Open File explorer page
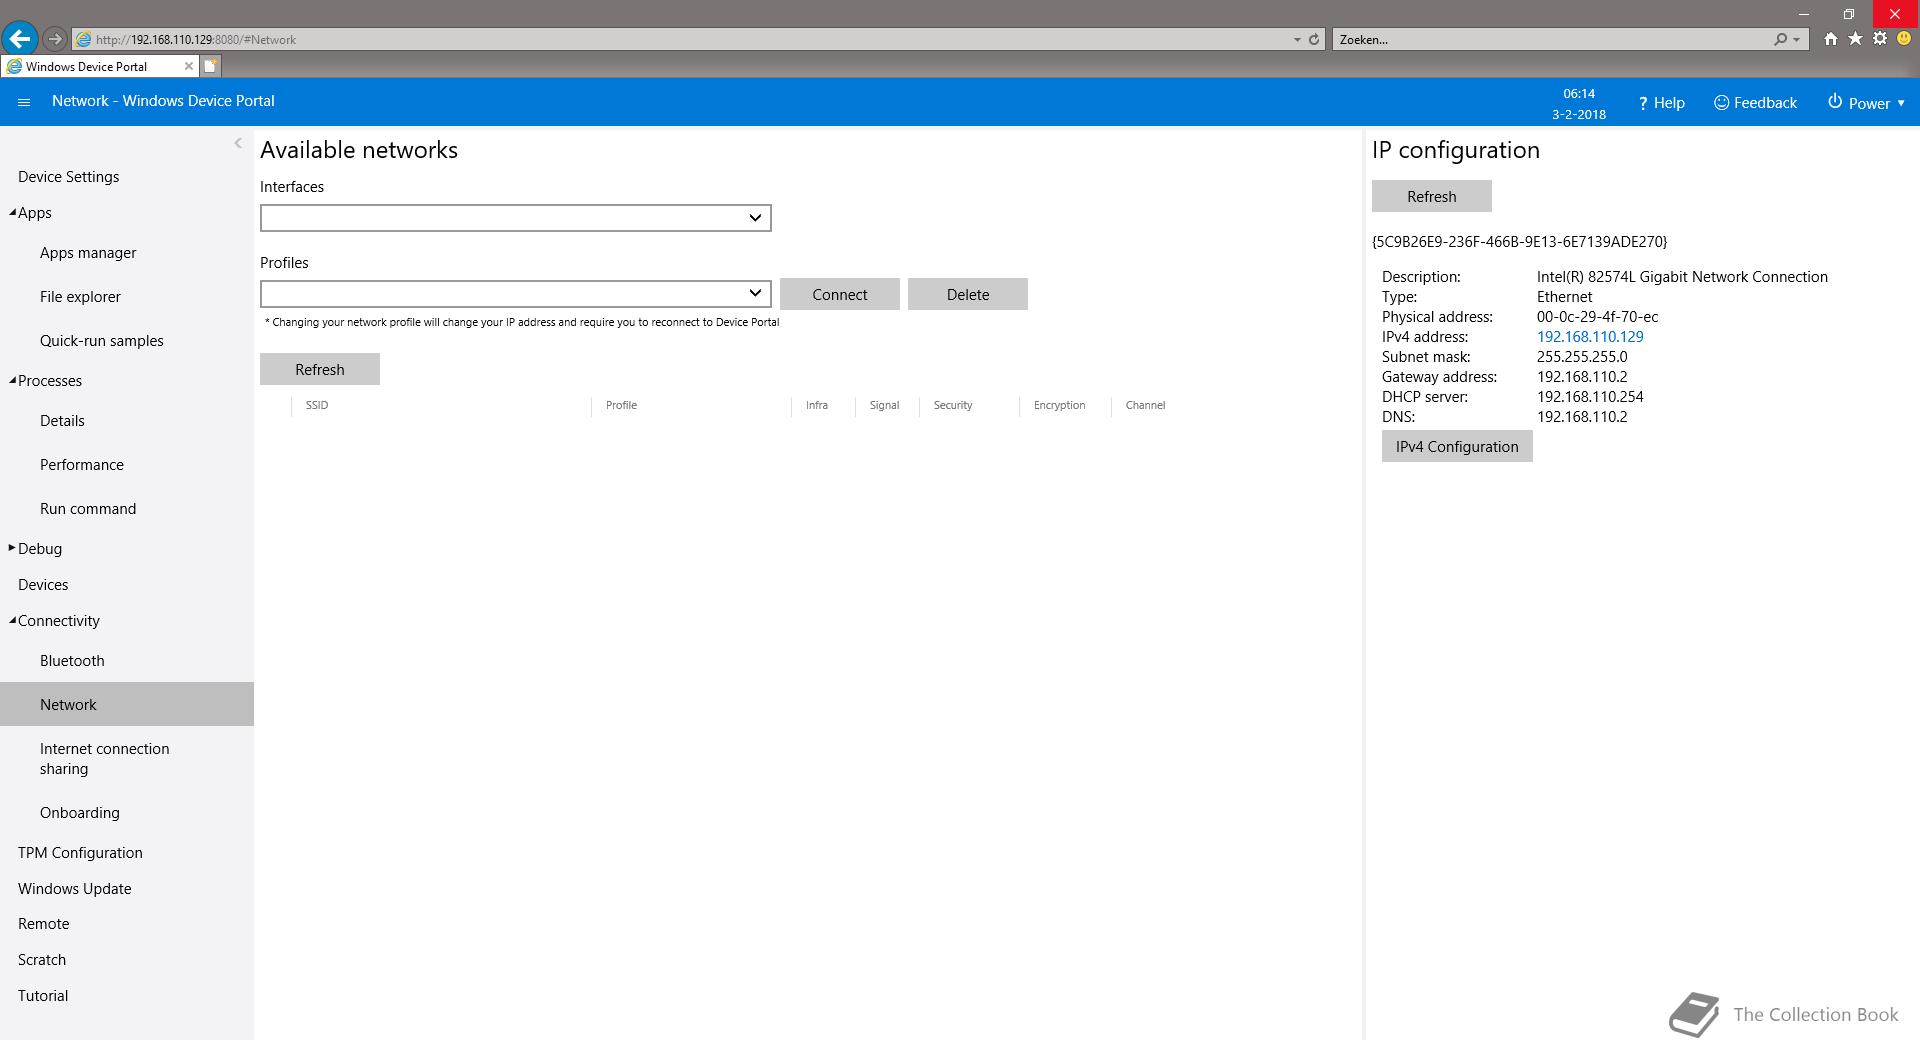Screen dimensions: 1920x1040 (x=80, y=297)
